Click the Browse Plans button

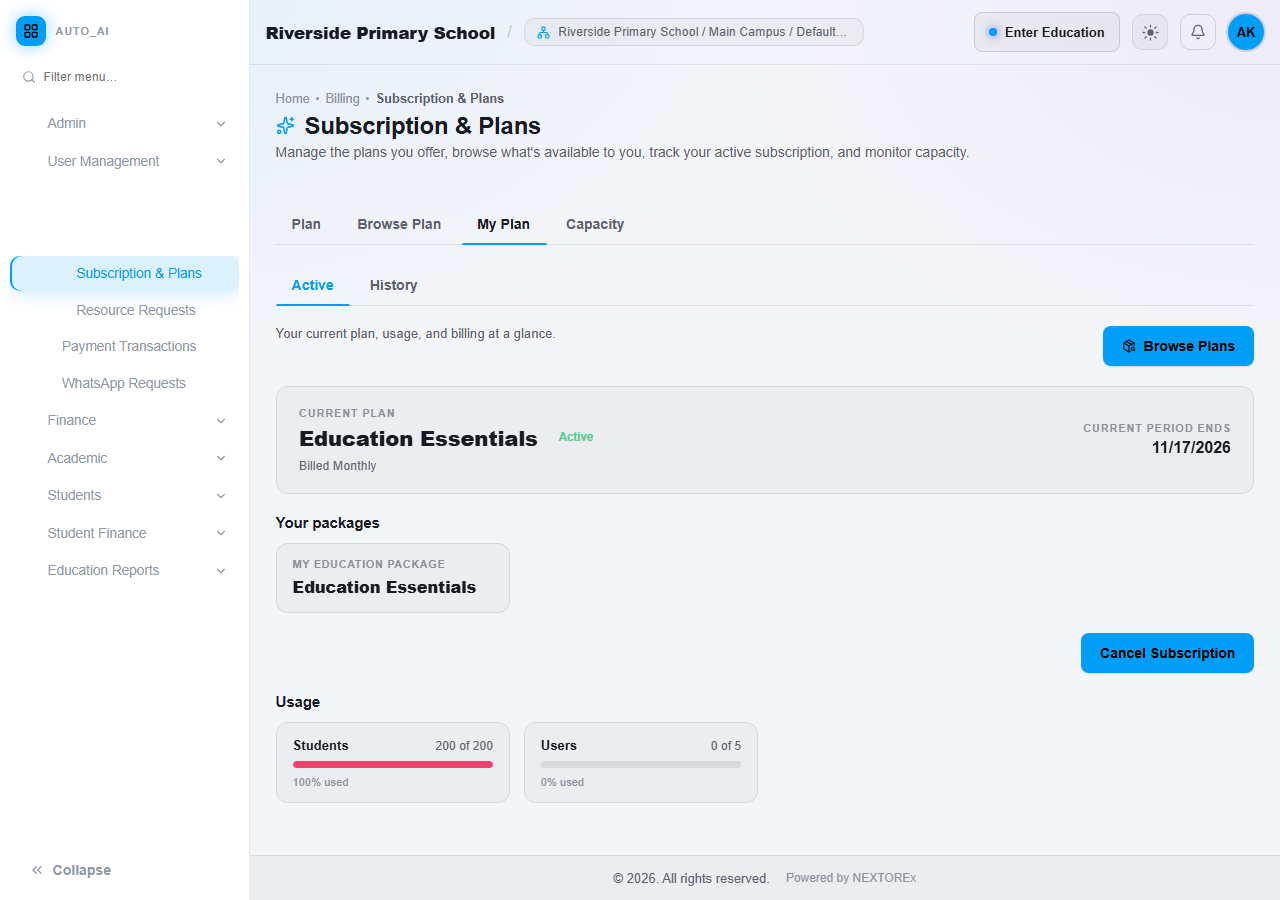1178,346
